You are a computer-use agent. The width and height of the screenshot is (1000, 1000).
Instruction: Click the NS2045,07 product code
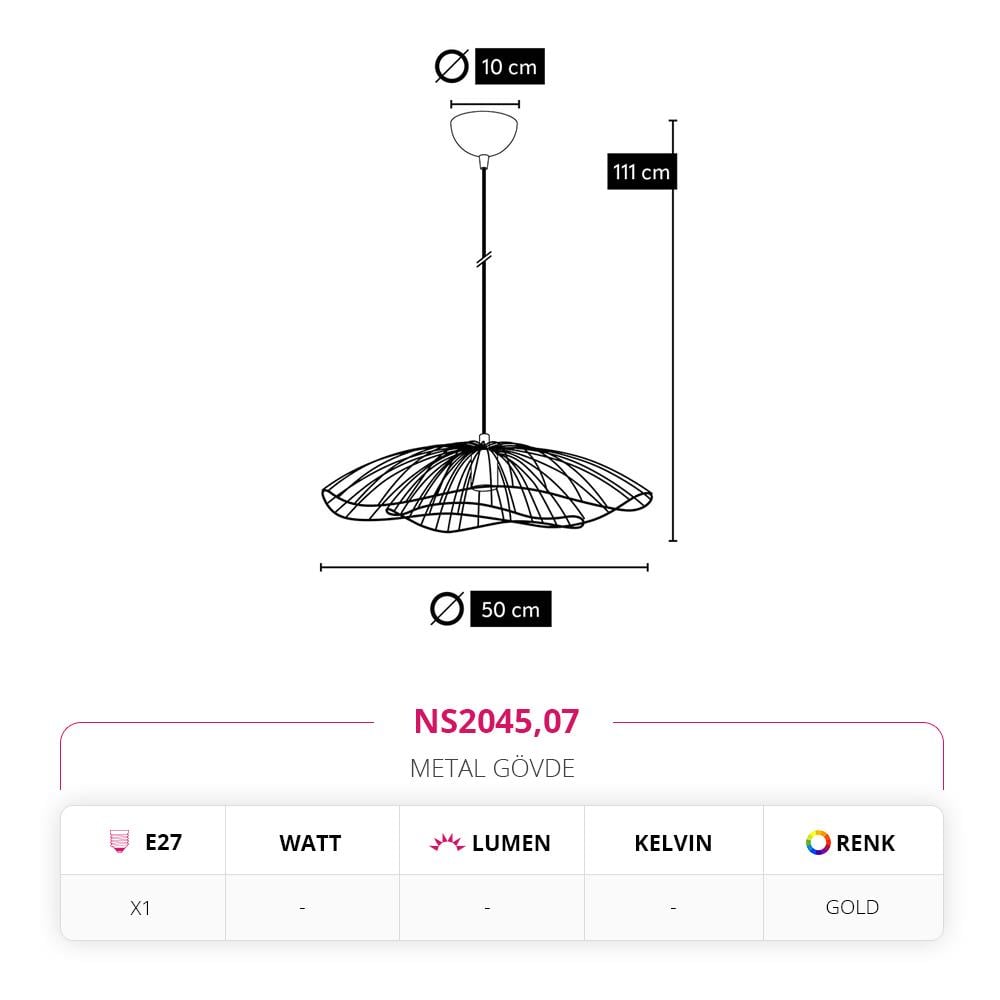click(496, 721)
